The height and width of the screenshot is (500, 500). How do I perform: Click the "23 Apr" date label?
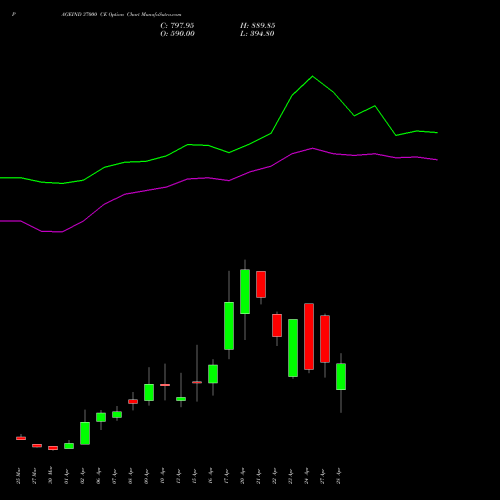pos(291,476)
